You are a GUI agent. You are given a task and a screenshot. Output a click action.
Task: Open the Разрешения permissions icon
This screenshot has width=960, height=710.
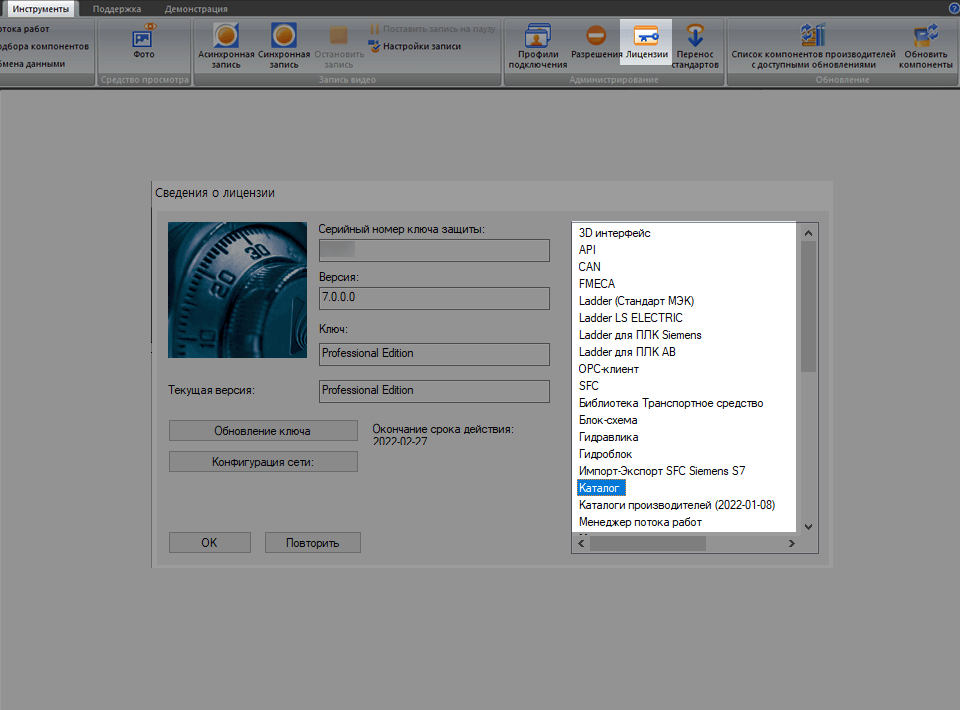point(596,37)
